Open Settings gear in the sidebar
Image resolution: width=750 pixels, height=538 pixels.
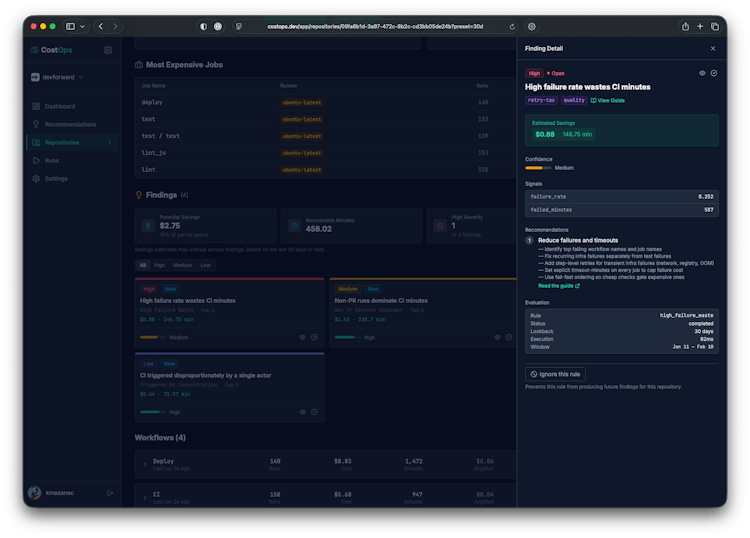[36, 178]
